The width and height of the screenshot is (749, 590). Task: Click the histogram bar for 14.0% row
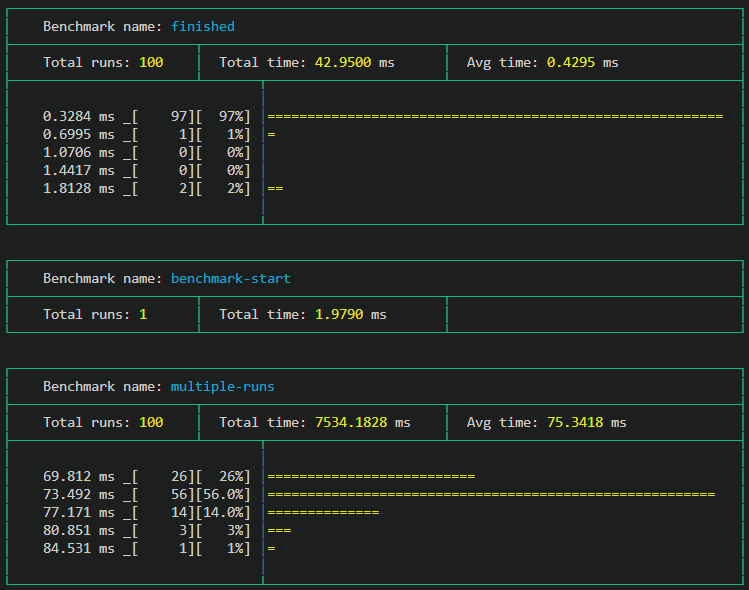click(323, 513)
